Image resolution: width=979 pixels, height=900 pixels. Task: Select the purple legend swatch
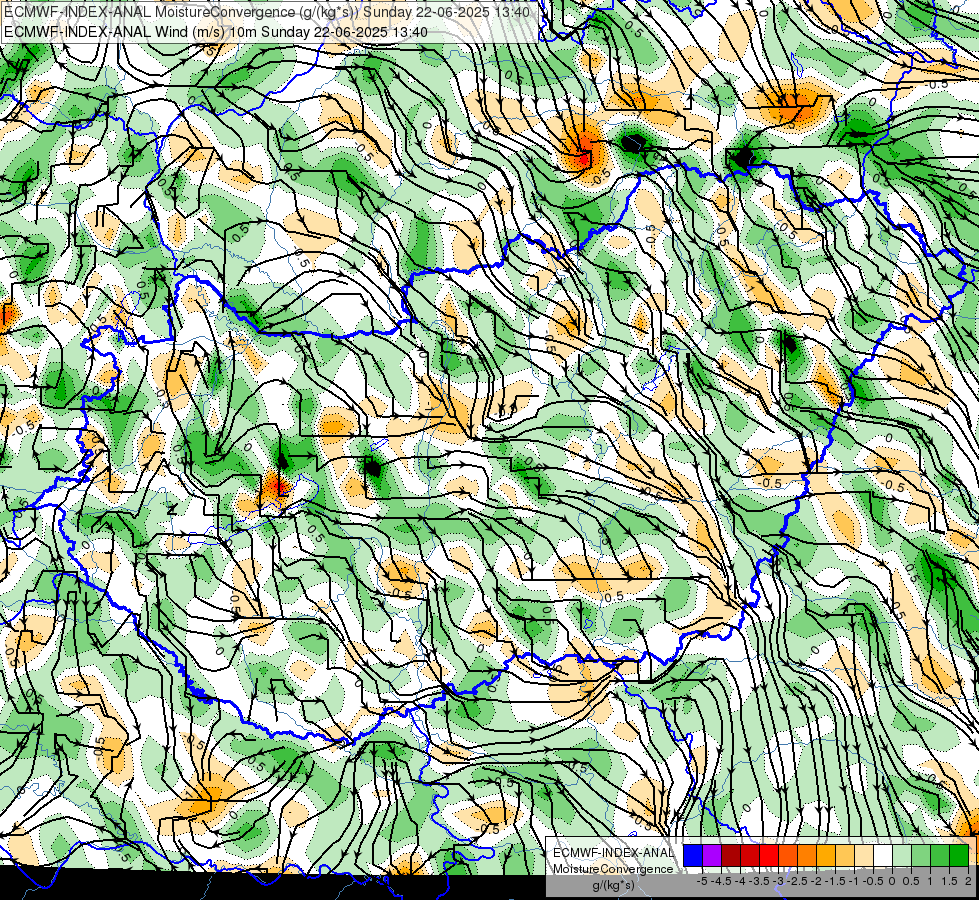(x=712, y=855)
